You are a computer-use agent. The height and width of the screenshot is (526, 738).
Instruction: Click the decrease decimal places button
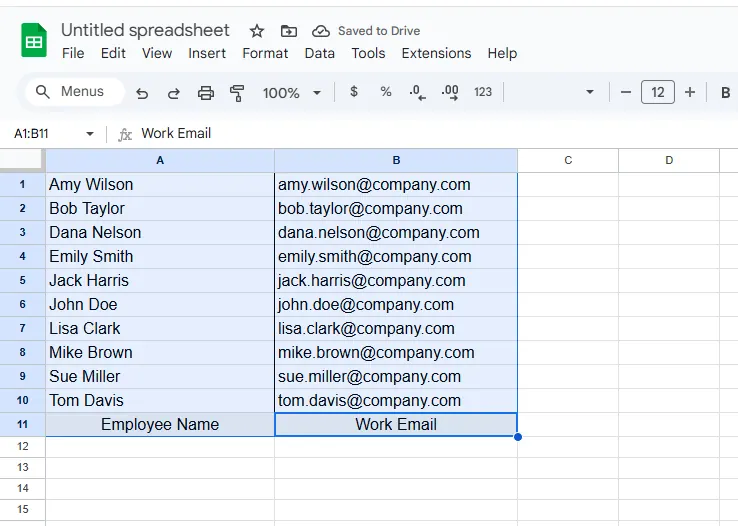(x=417, y=92)
